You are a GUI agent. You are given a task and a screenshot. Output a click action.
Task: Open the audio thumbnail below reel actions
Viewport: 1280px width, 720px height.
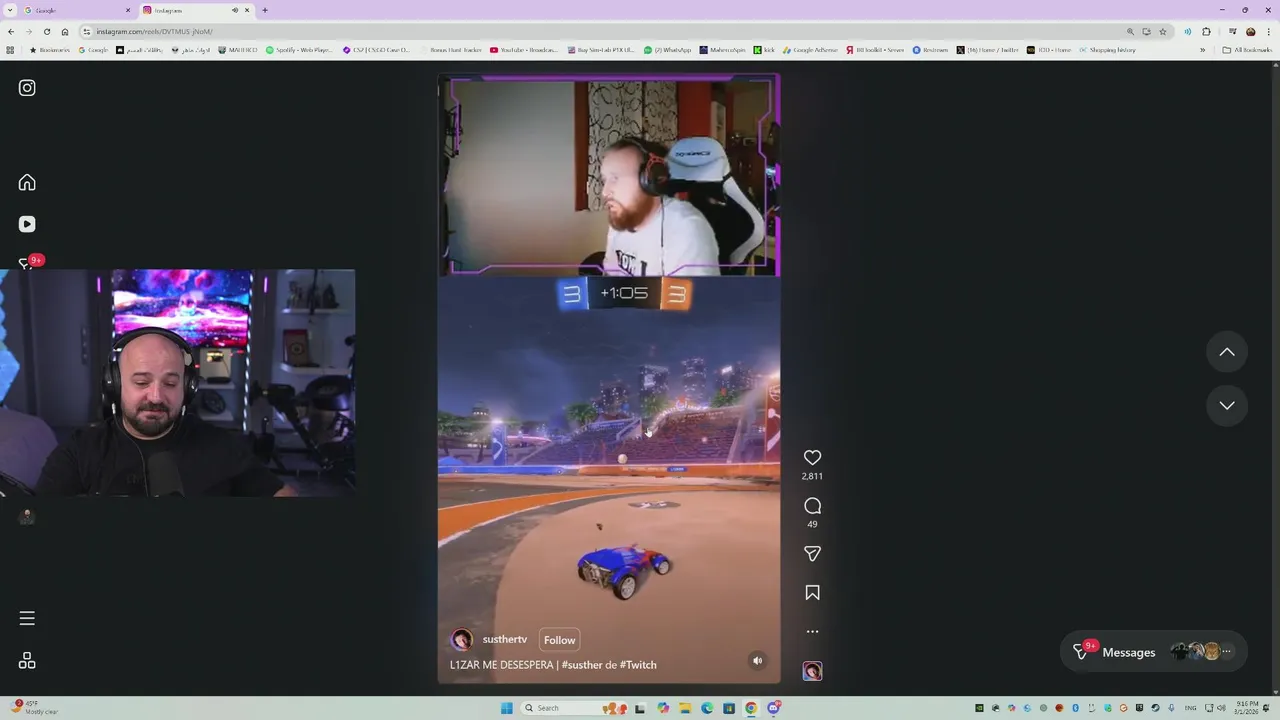812,671
